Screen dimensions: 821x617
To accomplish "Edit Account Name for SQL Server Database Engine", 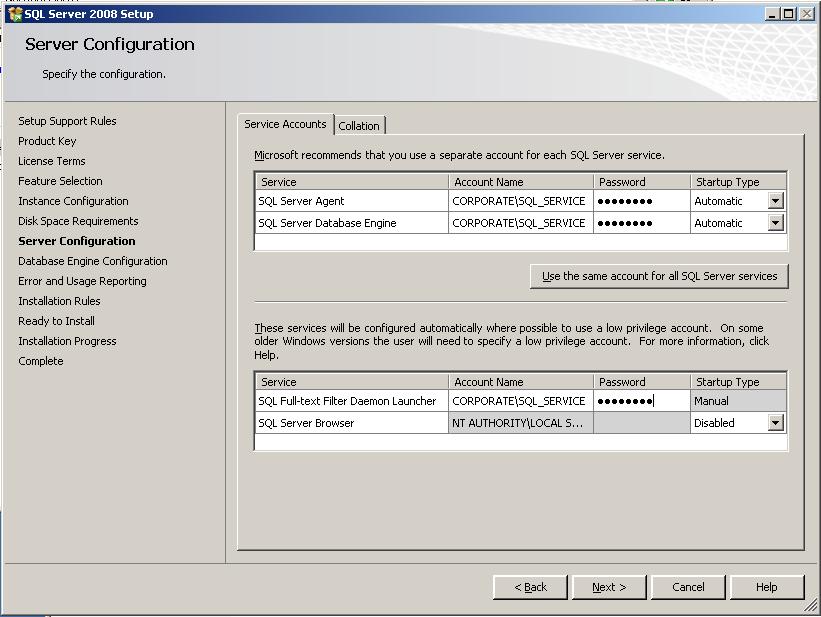I will tap(520, 223).
